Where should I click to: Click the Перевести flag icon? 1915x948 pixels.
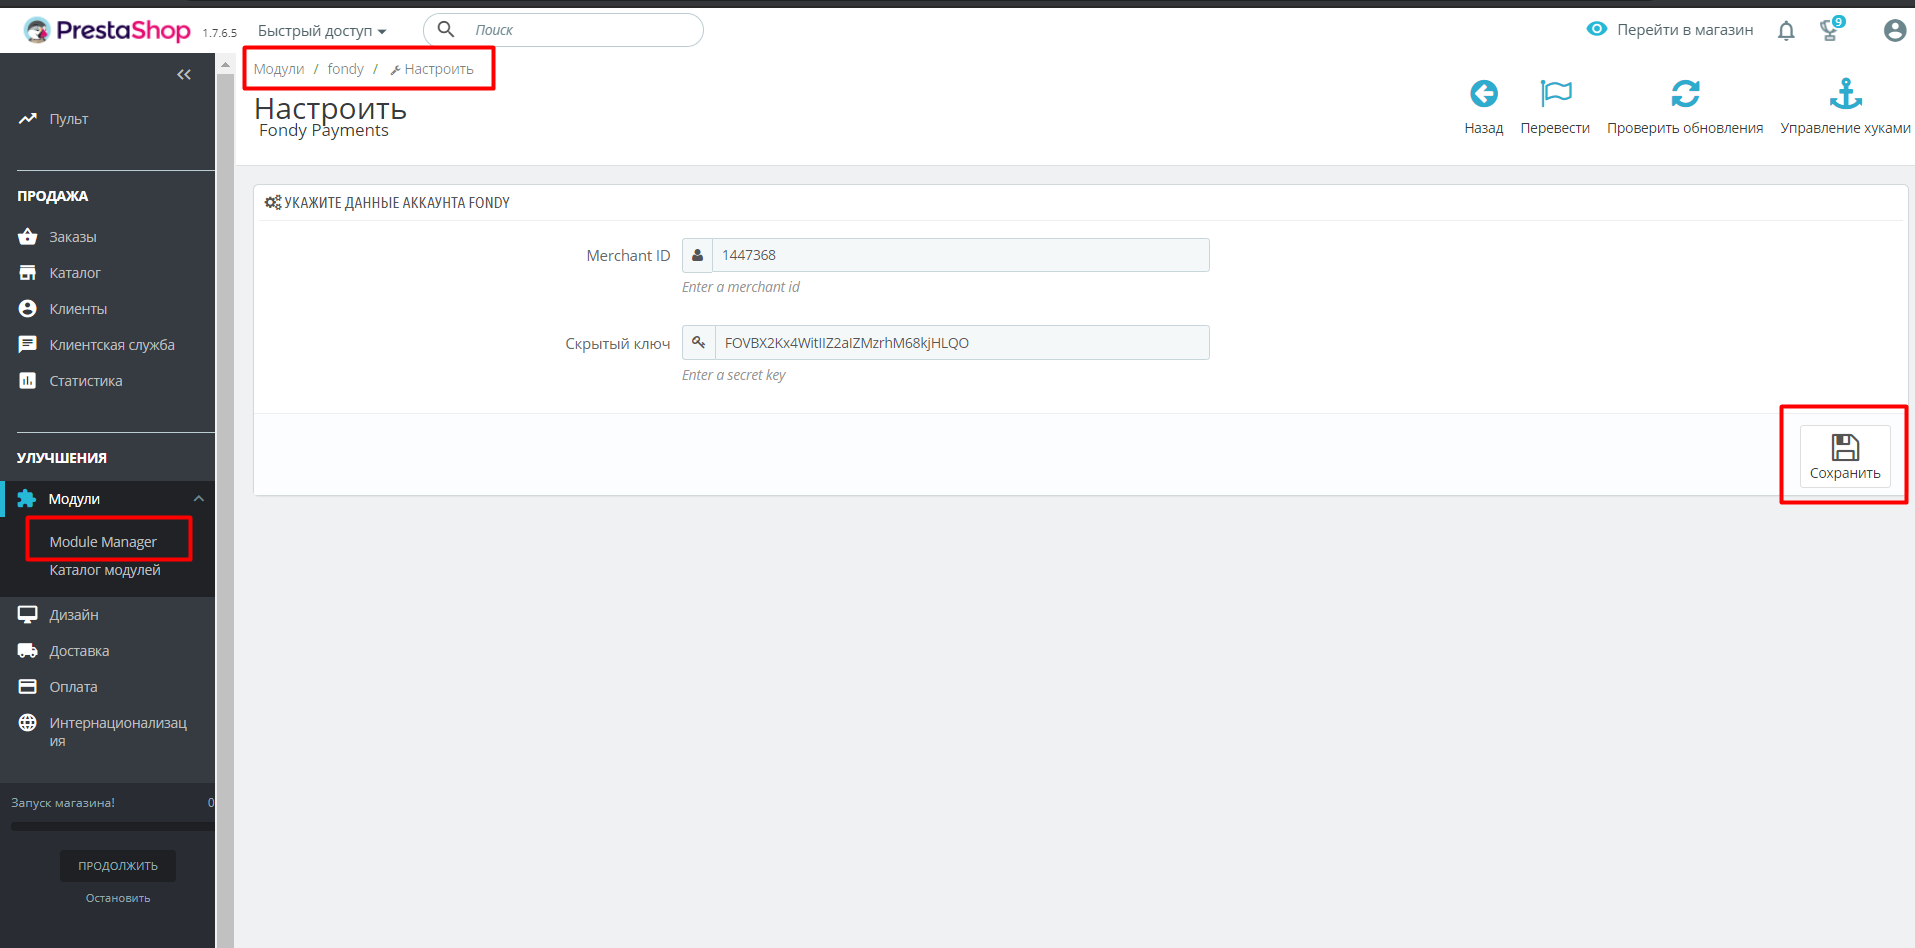(x=1556, y=94)
